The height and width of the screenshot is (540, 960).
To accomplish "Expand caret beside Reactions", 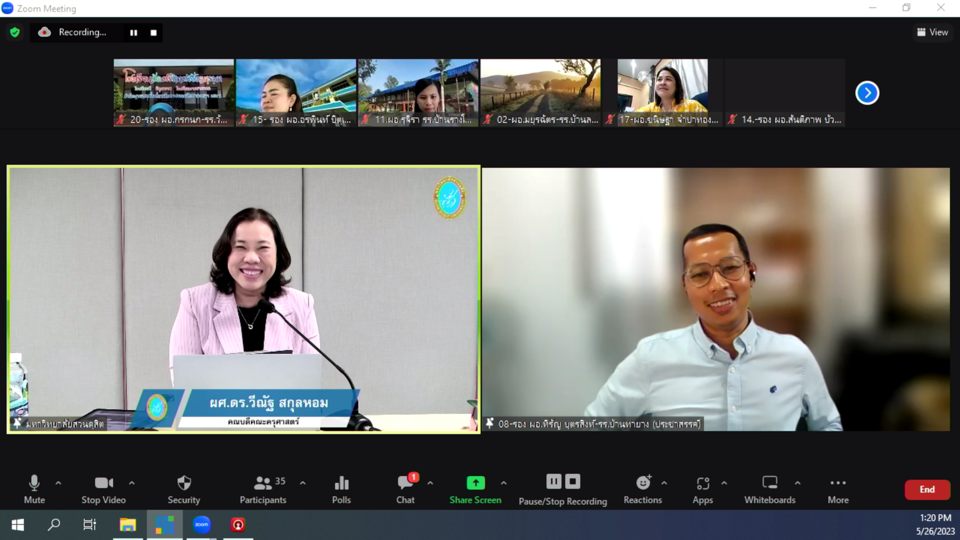I will click(664, 483).
